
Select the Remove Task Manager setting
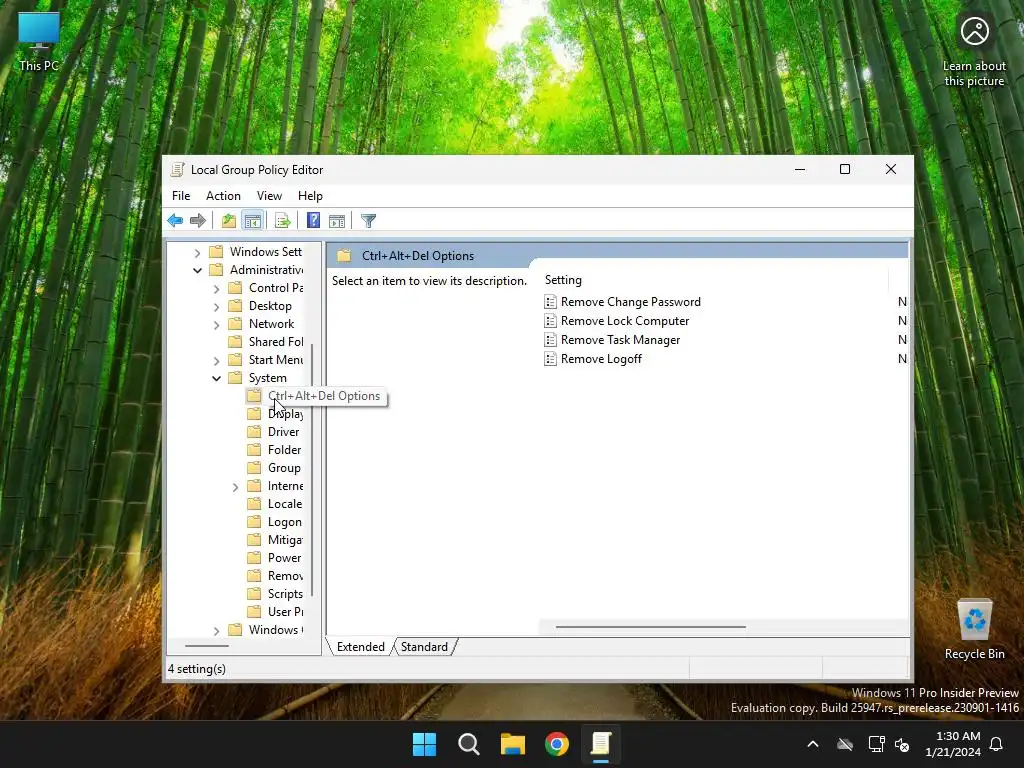620,340
